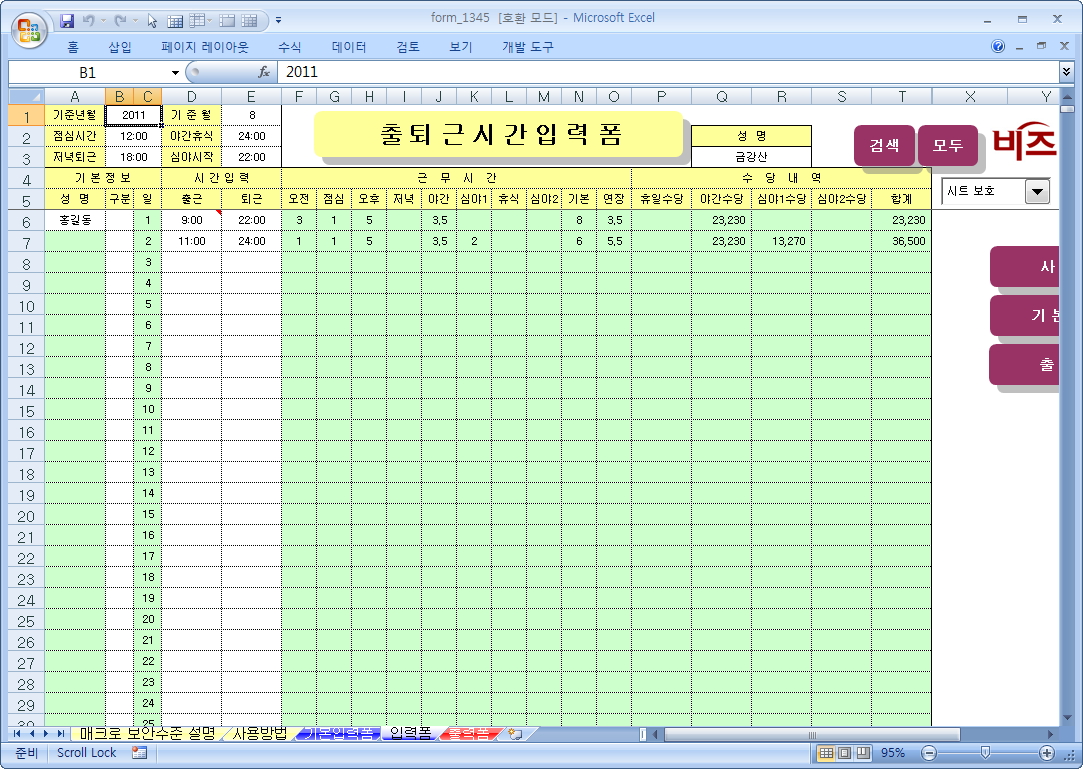Save the workbook using the floppy disk icon
Viewport: 1083px width, 769px height.
67,20
